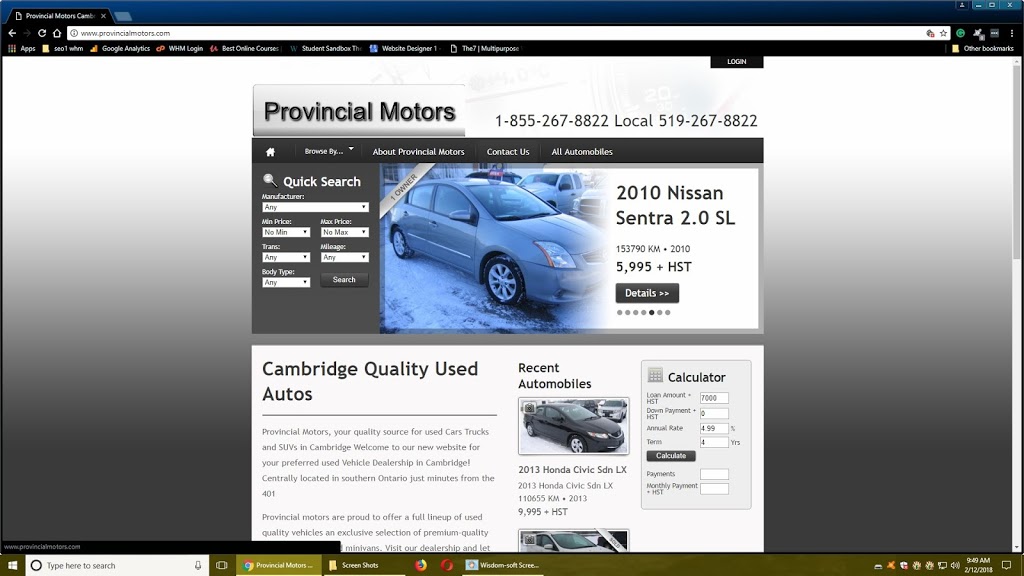1024x576 pixels.
Task: Bookmark this page with the star icon
Action: [943, 33]
